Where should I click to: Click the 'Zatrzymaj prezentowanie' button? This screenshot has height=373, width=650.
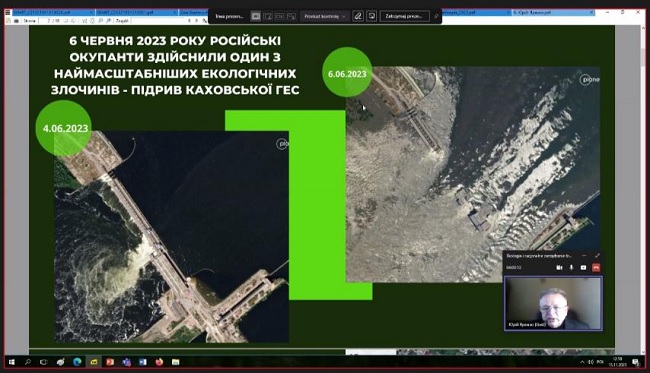(x=403, y=16)
